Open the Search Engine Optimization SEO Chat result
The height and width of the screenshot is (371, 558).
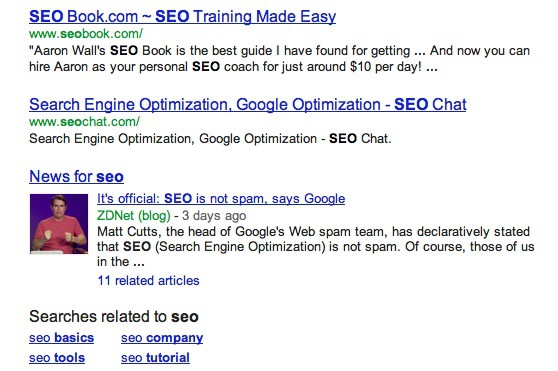(x=248, y=105)
